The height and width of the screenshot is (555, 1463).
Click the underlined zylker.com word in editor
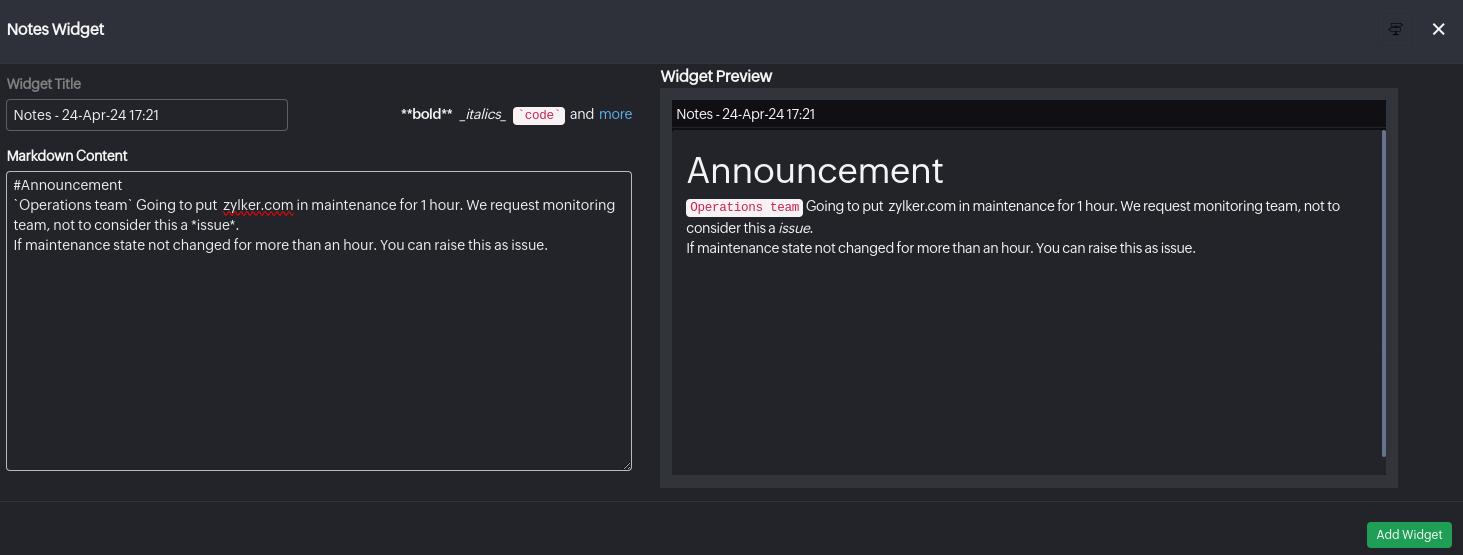click(x=258, y=205)
